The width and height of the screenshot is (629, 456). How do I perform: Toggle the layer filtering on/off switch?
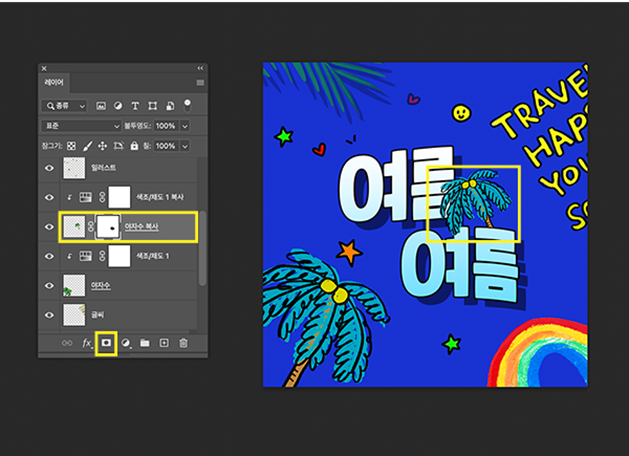click(187, 105)
